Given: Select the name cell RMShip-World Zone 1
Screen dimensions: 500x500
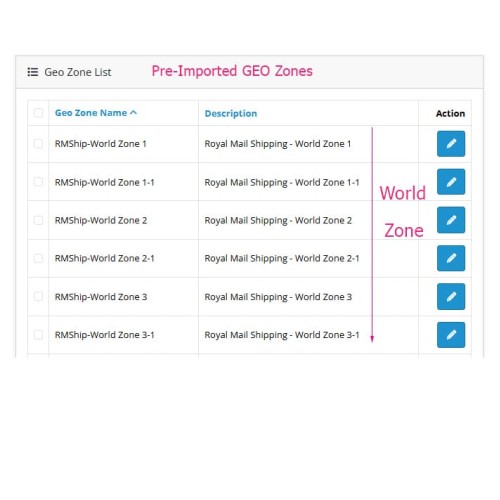Looking at the screenshot, I should [x=101, y=144].
